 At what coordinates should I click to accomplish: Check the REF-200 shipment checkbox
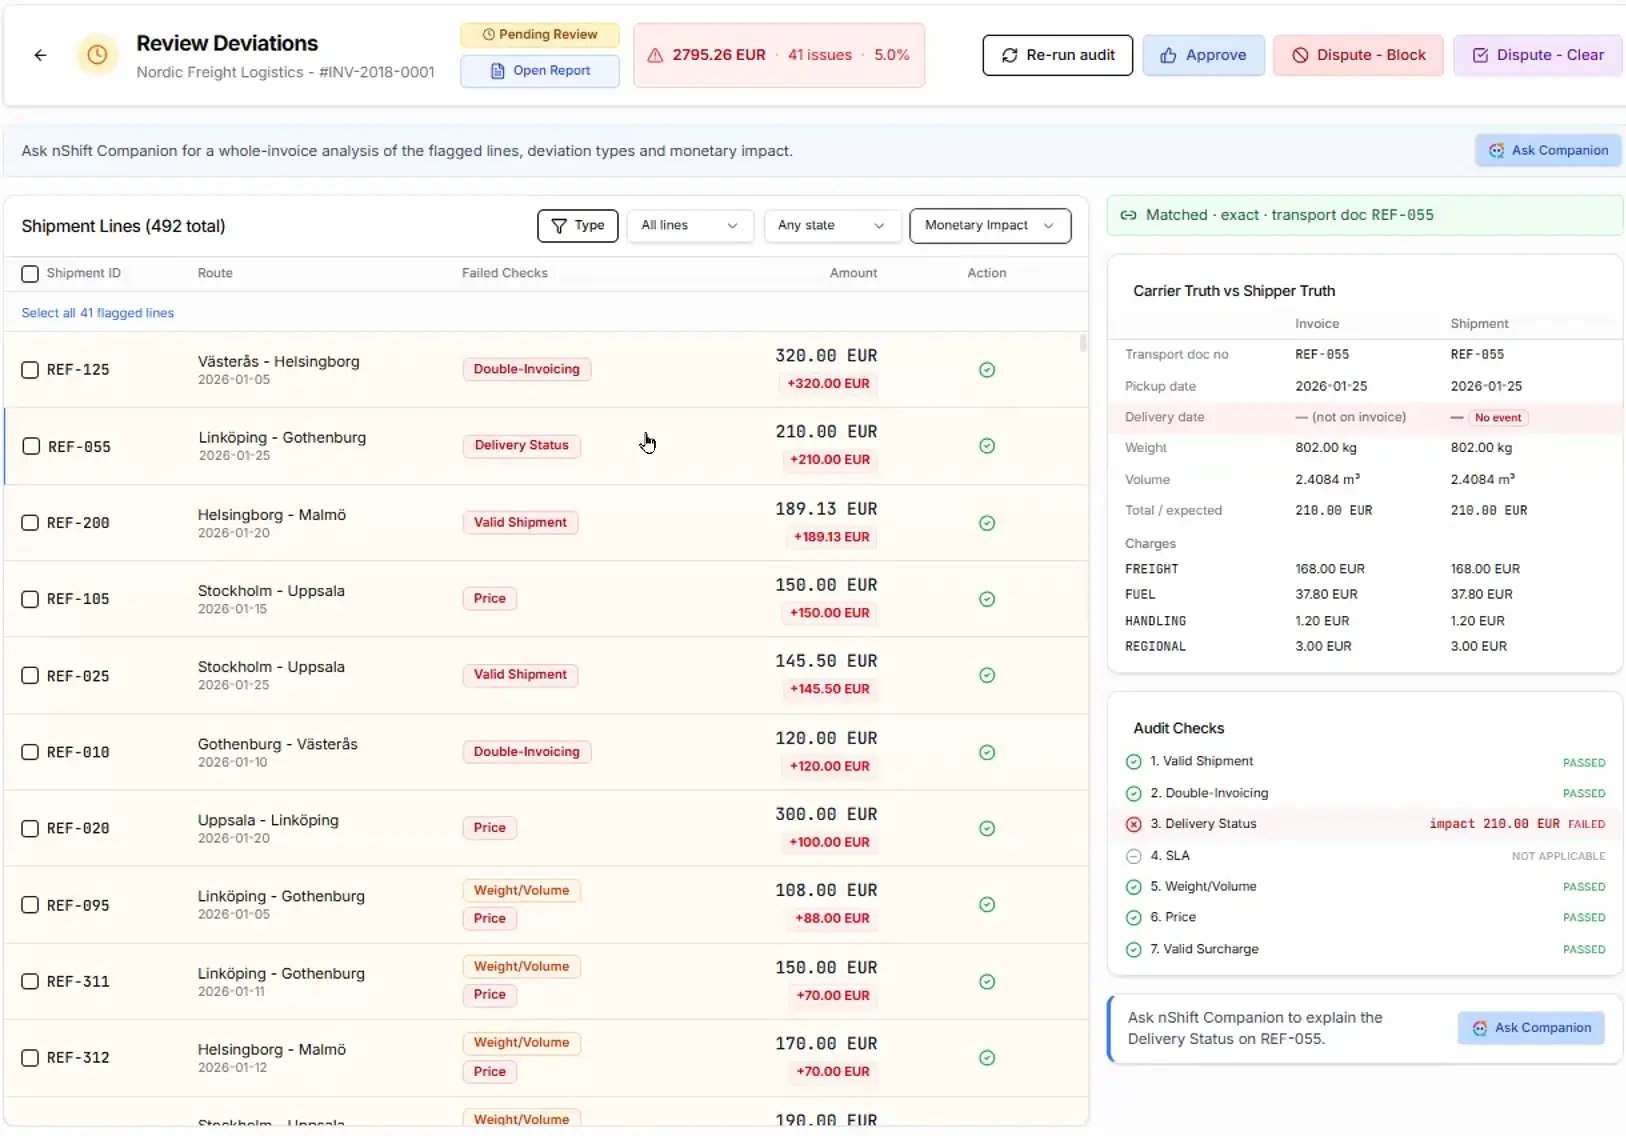pos(30,523)
